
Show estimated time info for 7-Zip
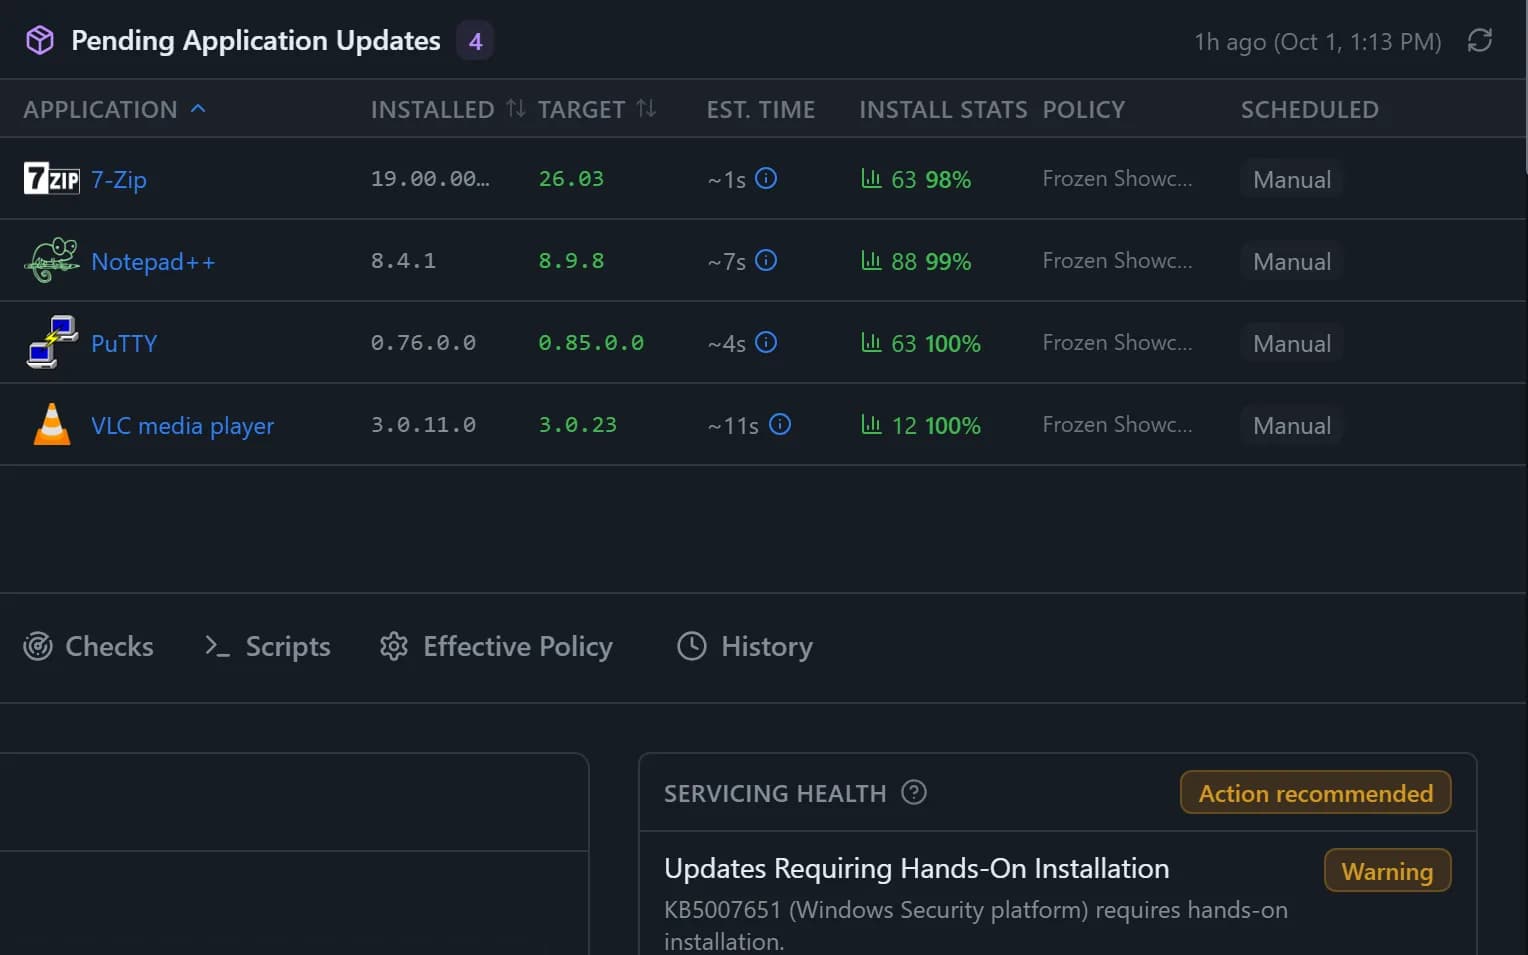(x=766, y=178)
